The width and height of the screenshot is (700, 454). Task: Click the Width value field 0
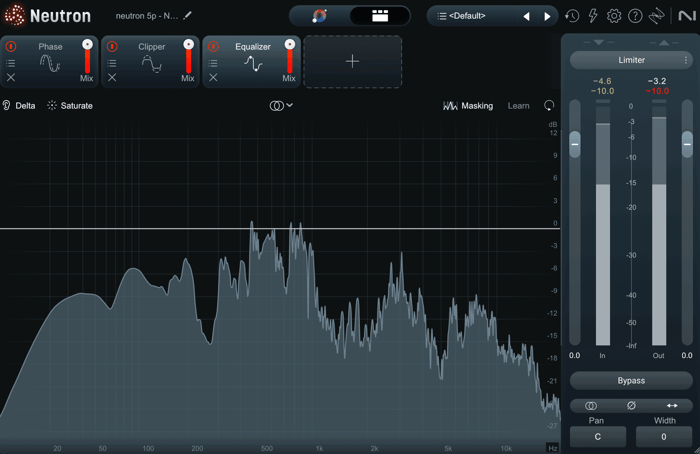(x=664, y=437)
